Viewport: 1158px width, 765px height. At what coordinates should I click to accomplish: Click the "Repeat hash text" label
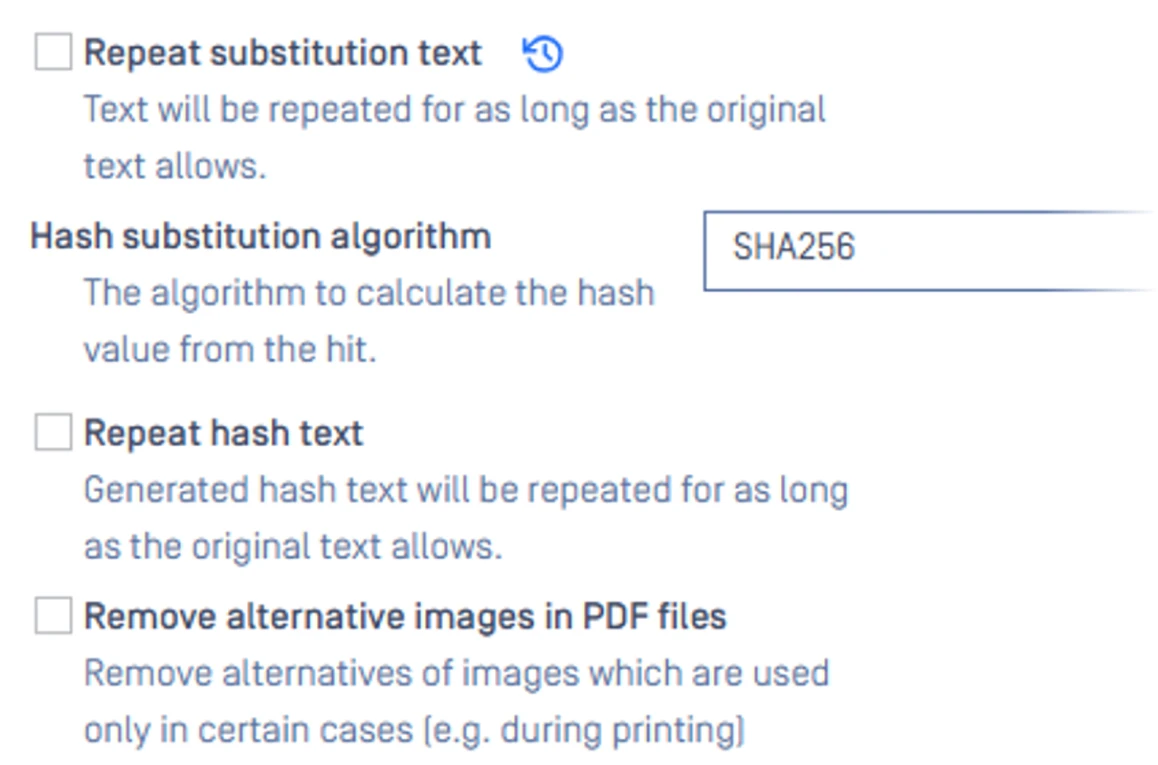click(224, 433)
